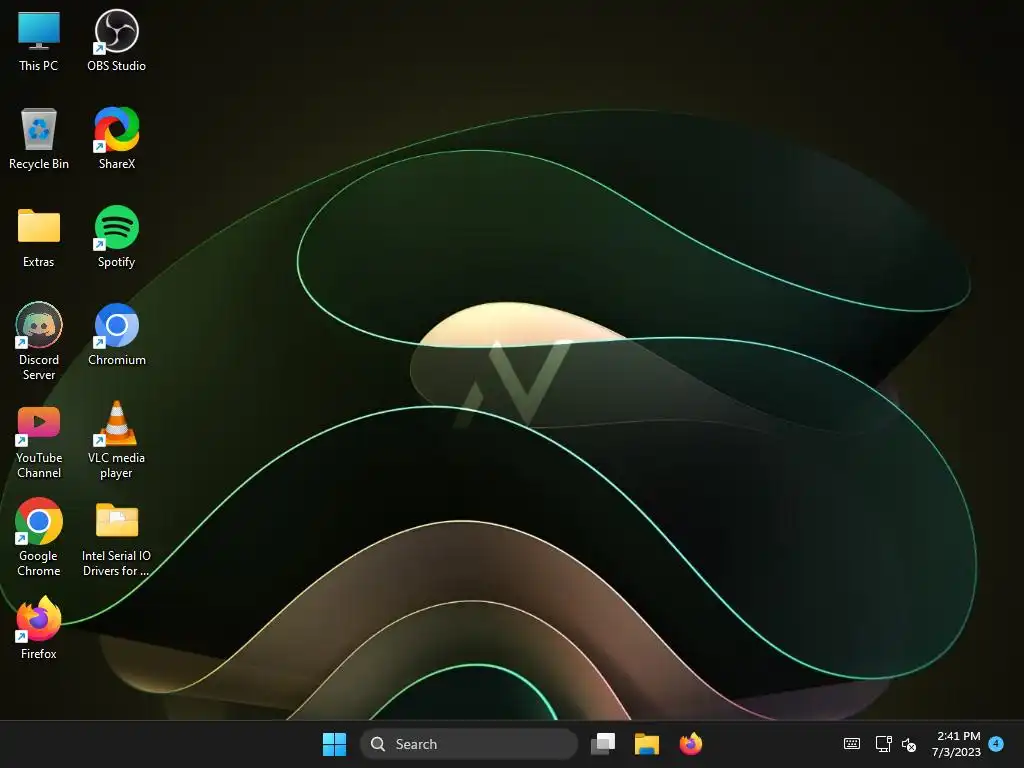Select the Extras folder
Screen dimensions: 1024x768
(39, 237)
